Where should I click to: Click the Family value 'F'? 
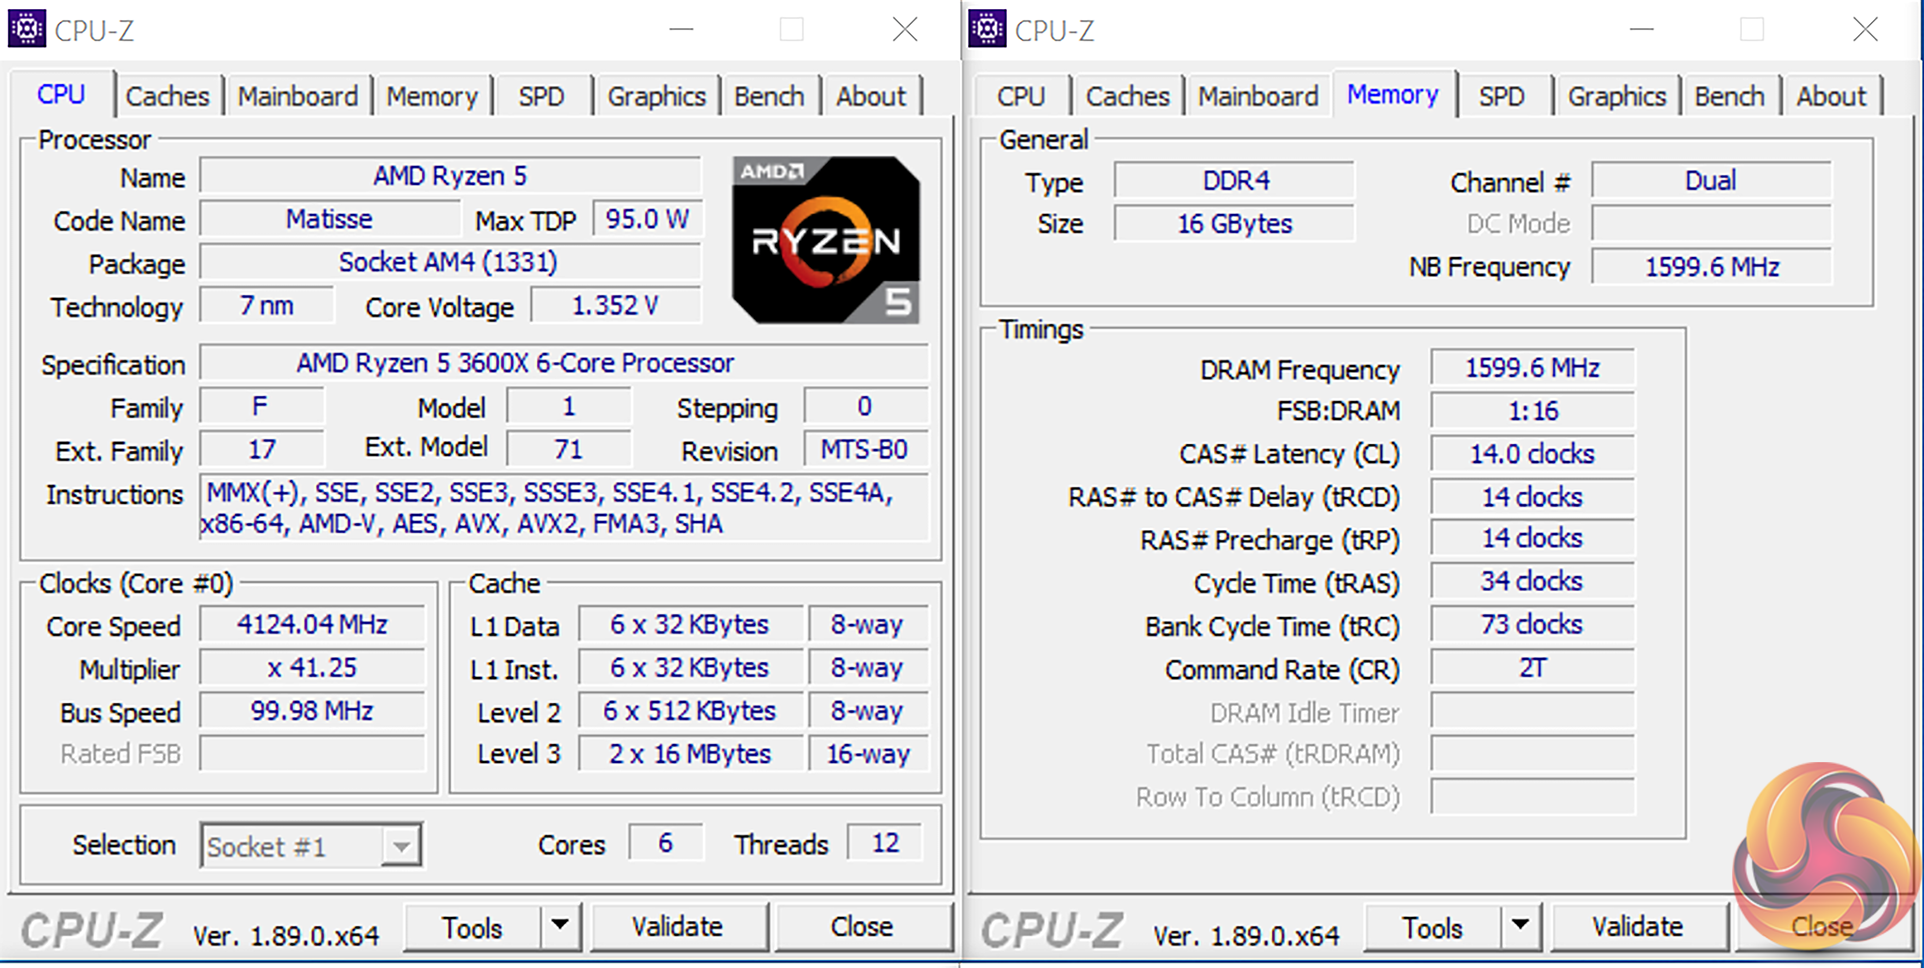click(x=261, y=406)
